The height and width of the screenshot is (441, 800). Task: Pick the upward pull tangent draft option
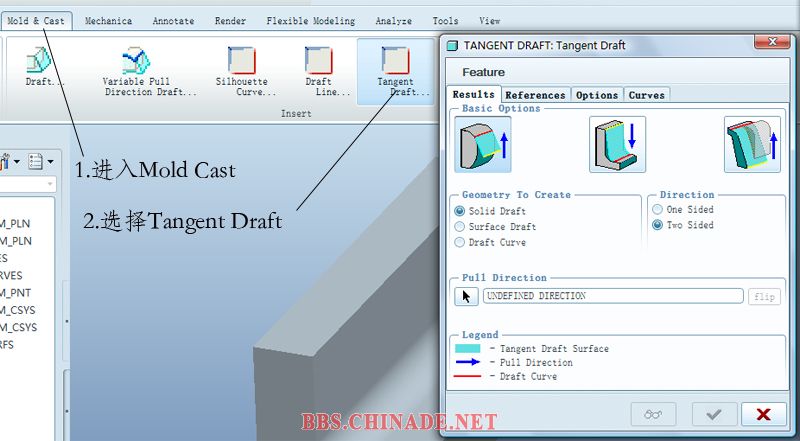483,144
